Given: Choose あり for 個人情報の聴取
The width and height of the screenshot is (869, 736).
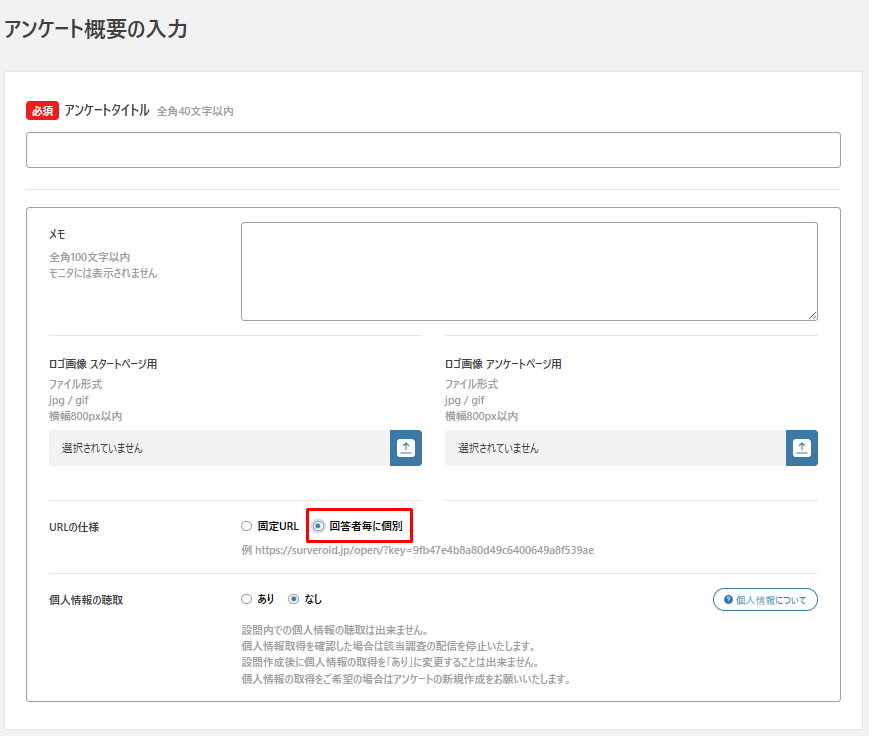Looking at the screenshot, I should [x=247, y=599].
